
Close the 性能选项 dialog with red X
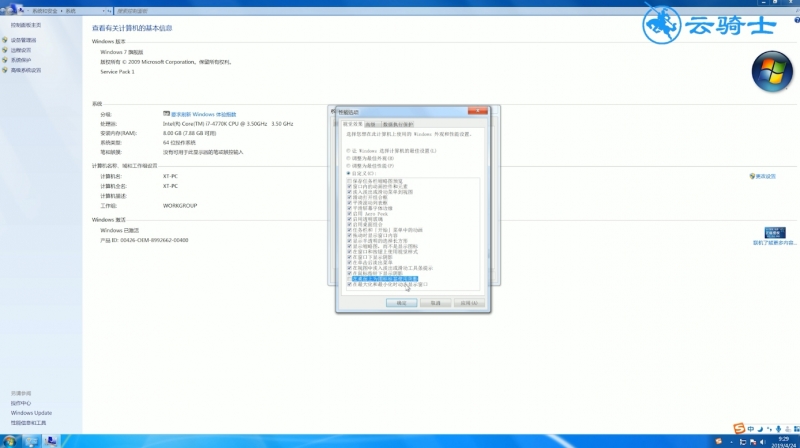478,111
